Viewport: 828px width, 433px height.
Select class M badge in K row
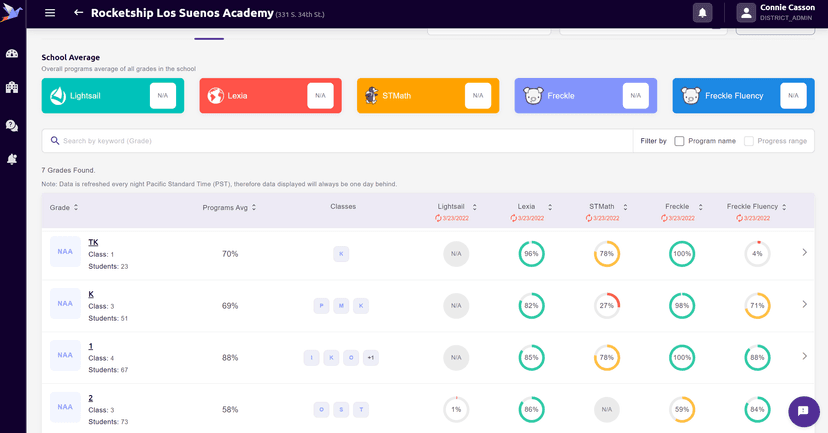pyautogui.click(x=341, y=306)
